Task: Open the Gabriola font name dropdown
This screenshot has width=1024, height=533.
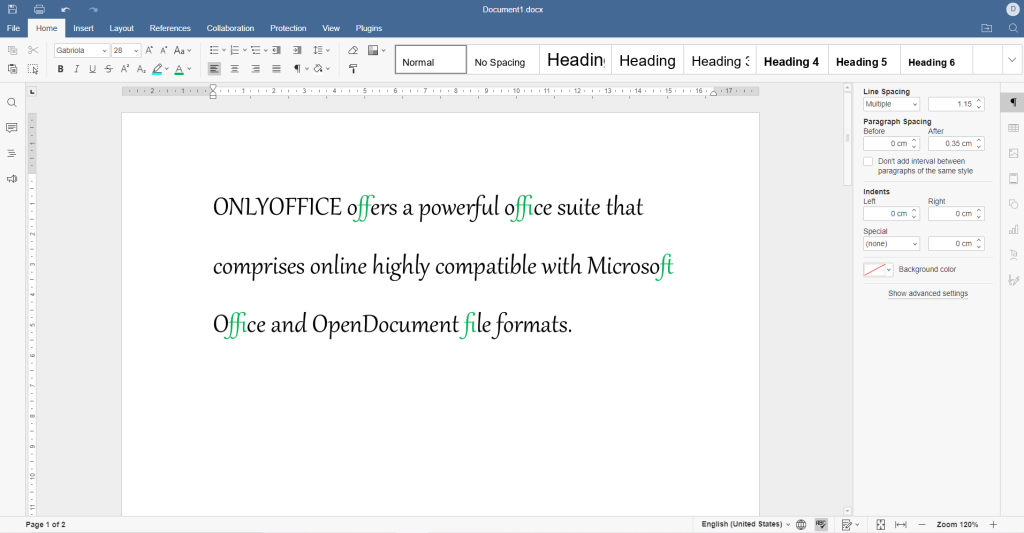Action: (104, 50)
